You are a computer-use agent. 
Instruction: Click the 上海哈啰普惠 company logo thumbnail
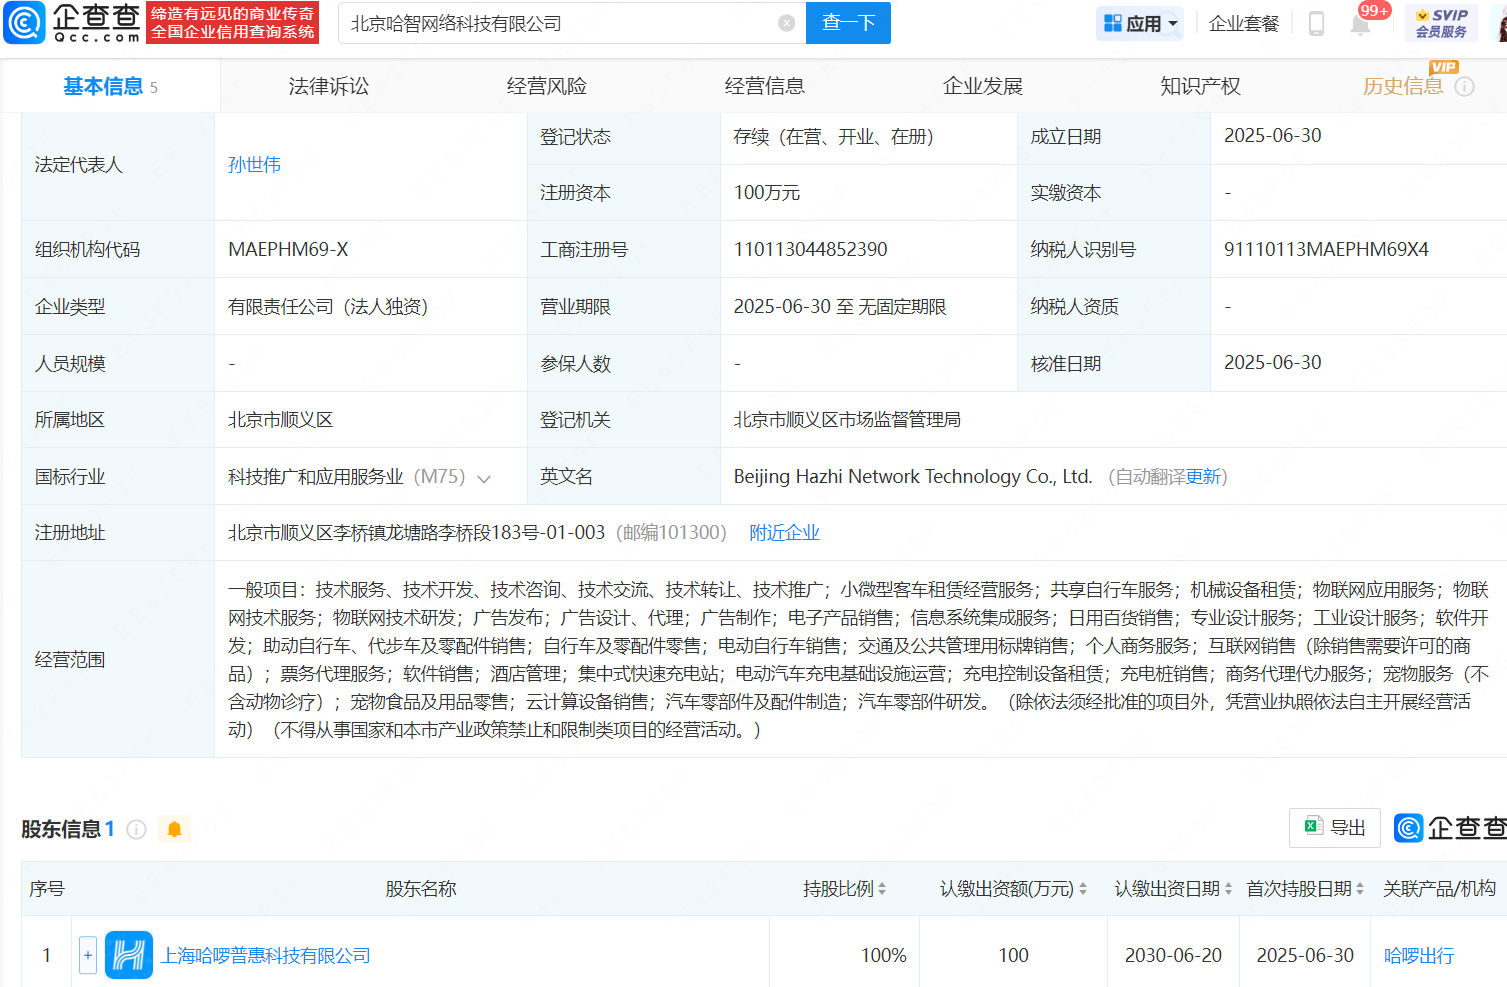click(x=129, y=955)
